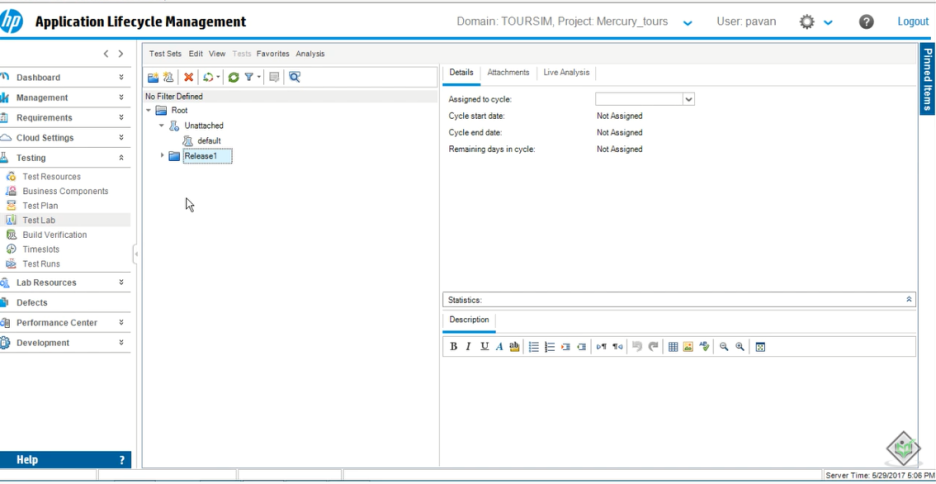Image resolution: width=936 pixels, height=484 pixels.
Task: Select the Details tab
Action: click(461, 72)
